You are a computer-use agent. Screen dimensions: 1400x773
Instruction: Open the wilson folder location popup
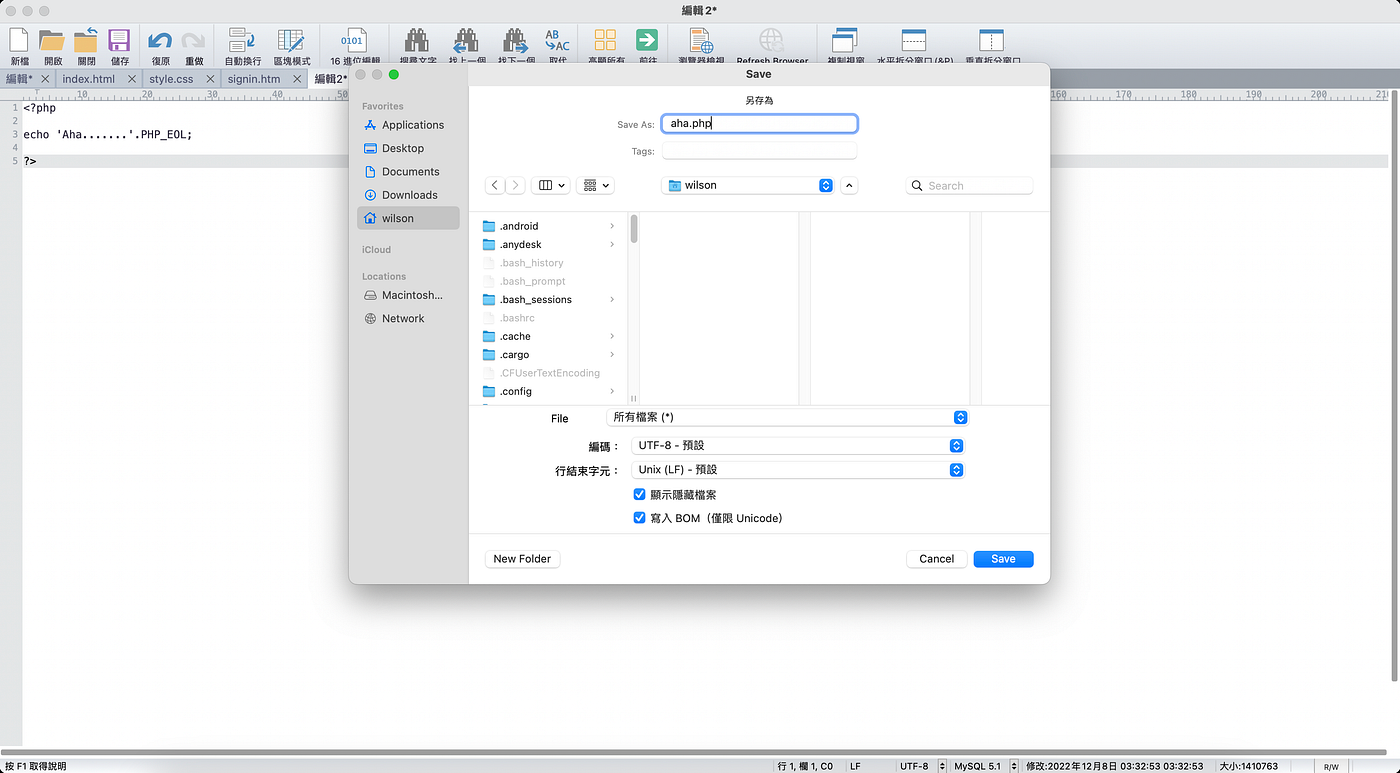[747, 185]
